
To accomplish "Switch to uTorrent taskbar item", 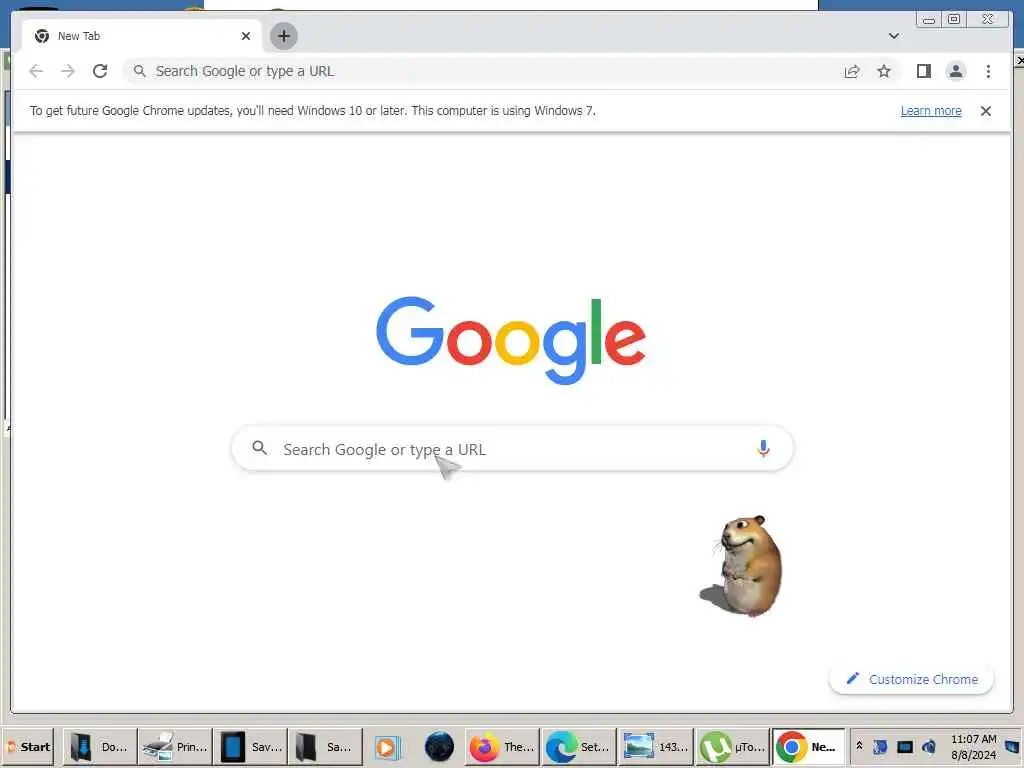I will click(732, 746).
